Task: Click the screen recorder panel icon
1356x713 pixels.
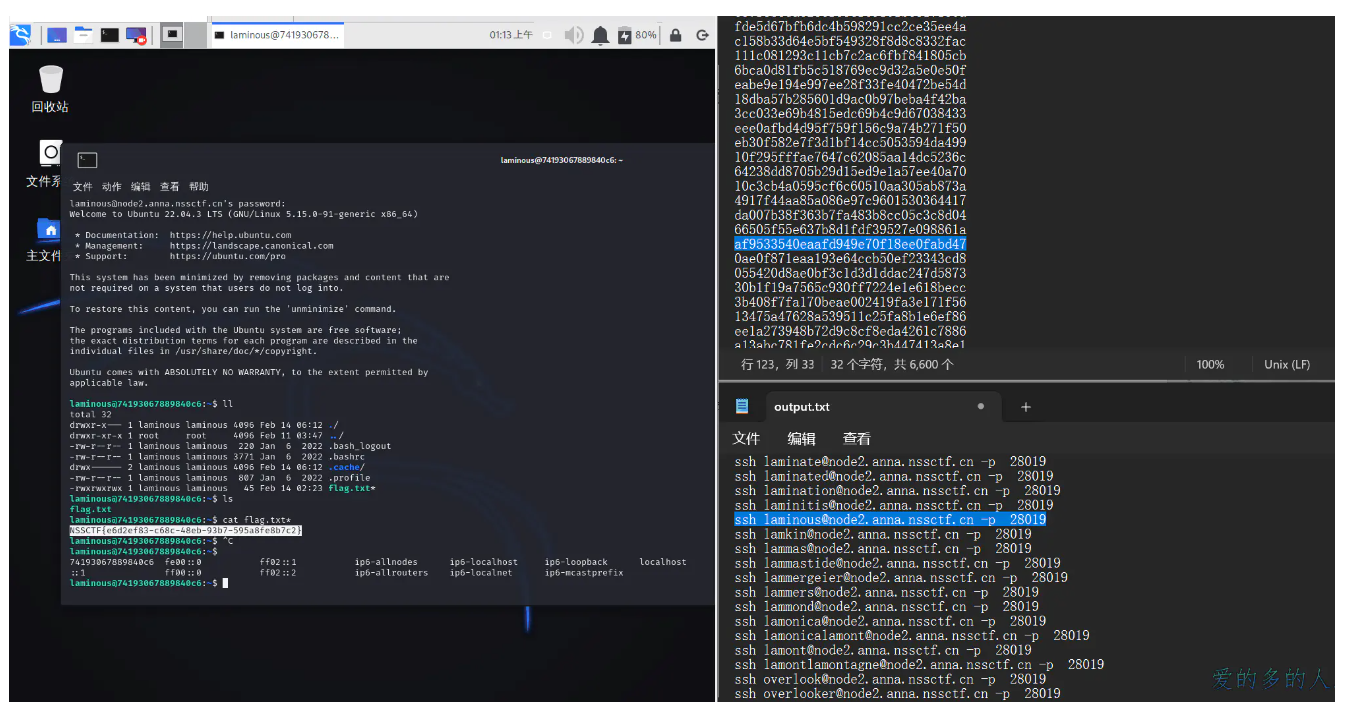Action: [x=135, y=35]
